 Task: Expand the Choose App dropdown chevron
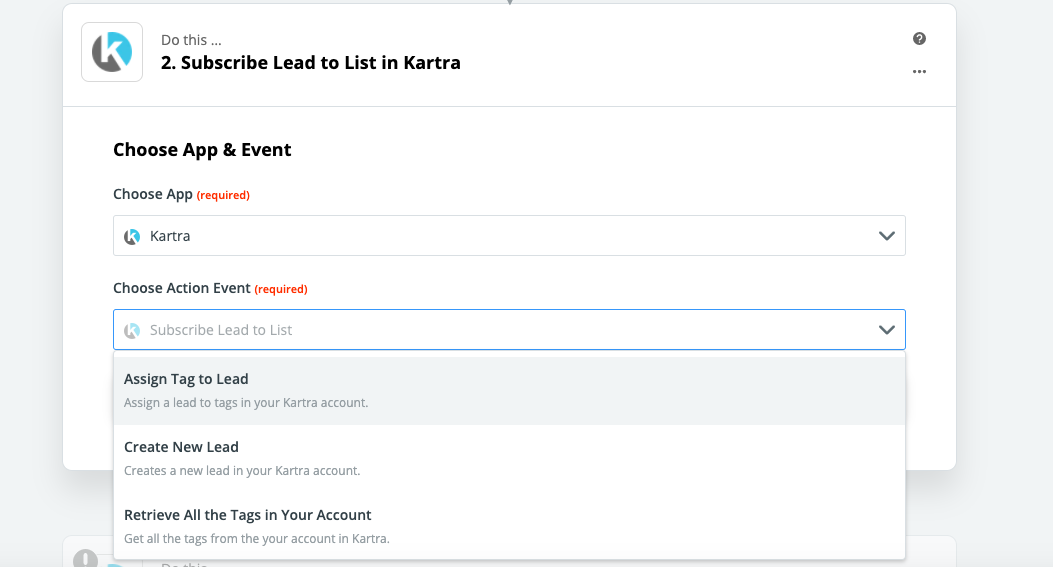pyautogui.click(x=887, y=236)
